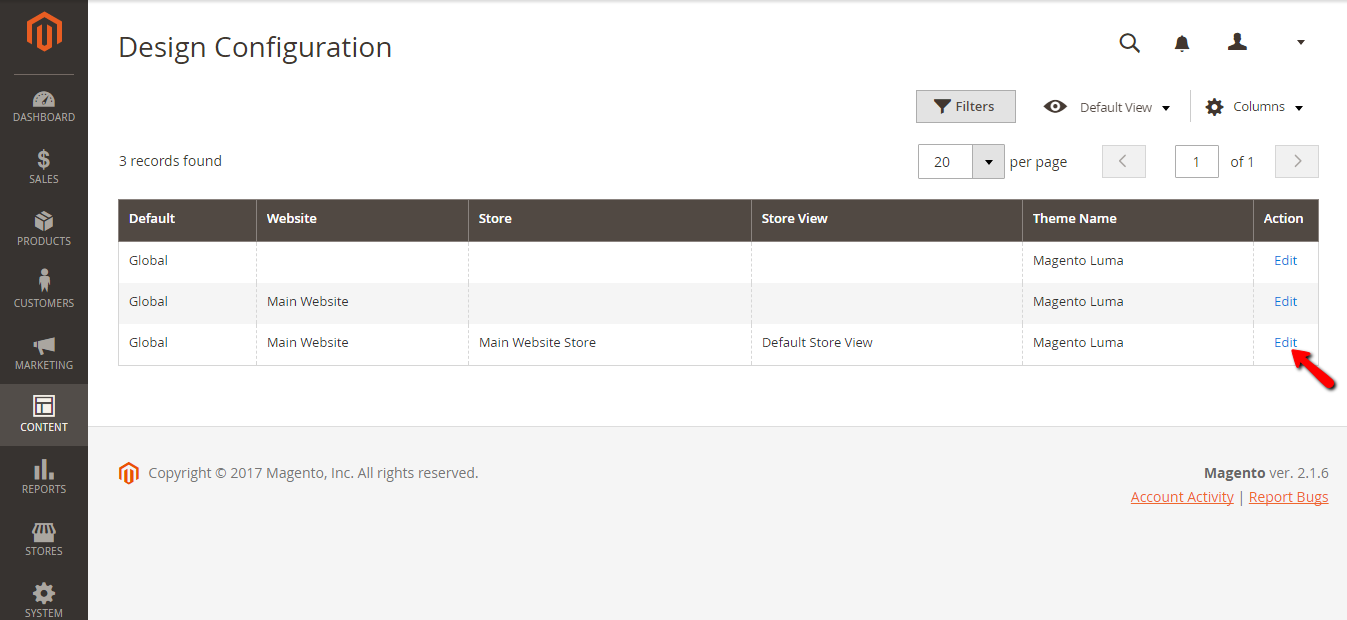Open the Products sidebar menu
The image size is (1347, 620).
pyautogui.click(x=44, y=229)
